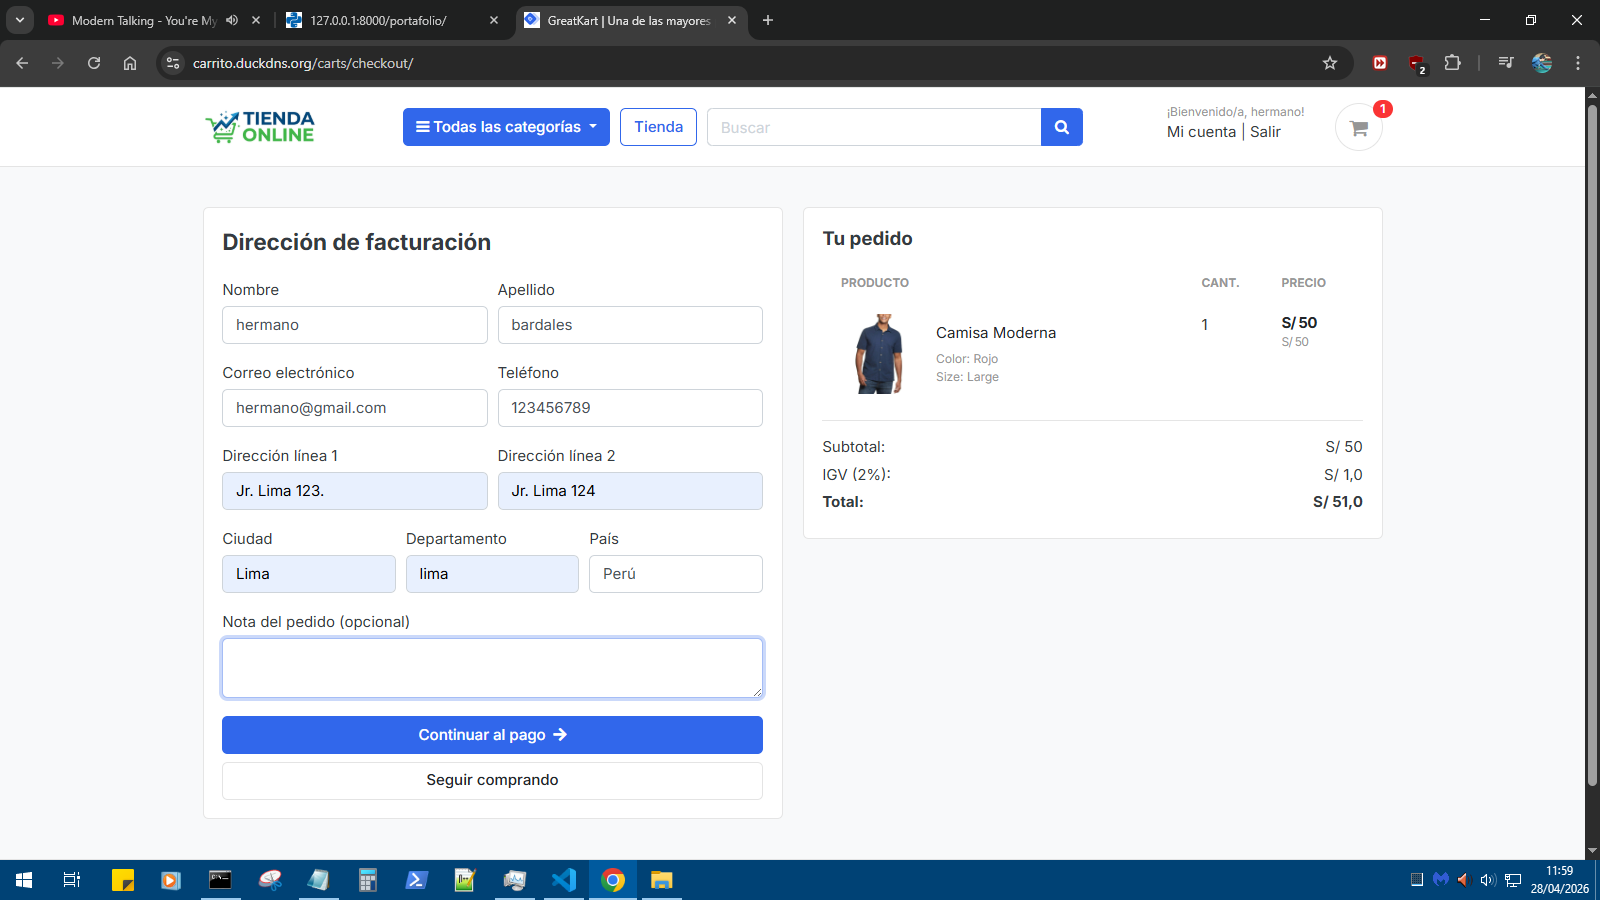The height and width of the screenshot is (900, 1600).
Task: Click the Nombre input field
Action: [x=355, y=325]
